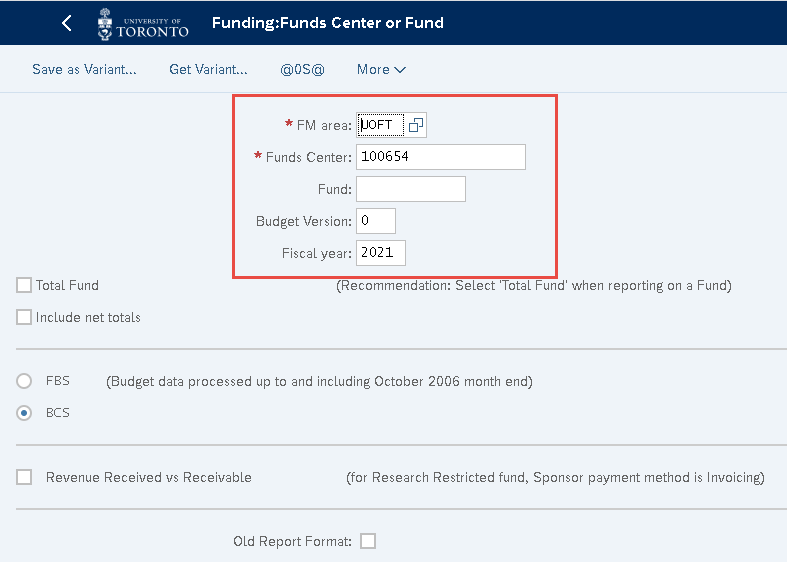Click the University of Toronto logo
Screen dimensions: 787x562
pos(143,24)
